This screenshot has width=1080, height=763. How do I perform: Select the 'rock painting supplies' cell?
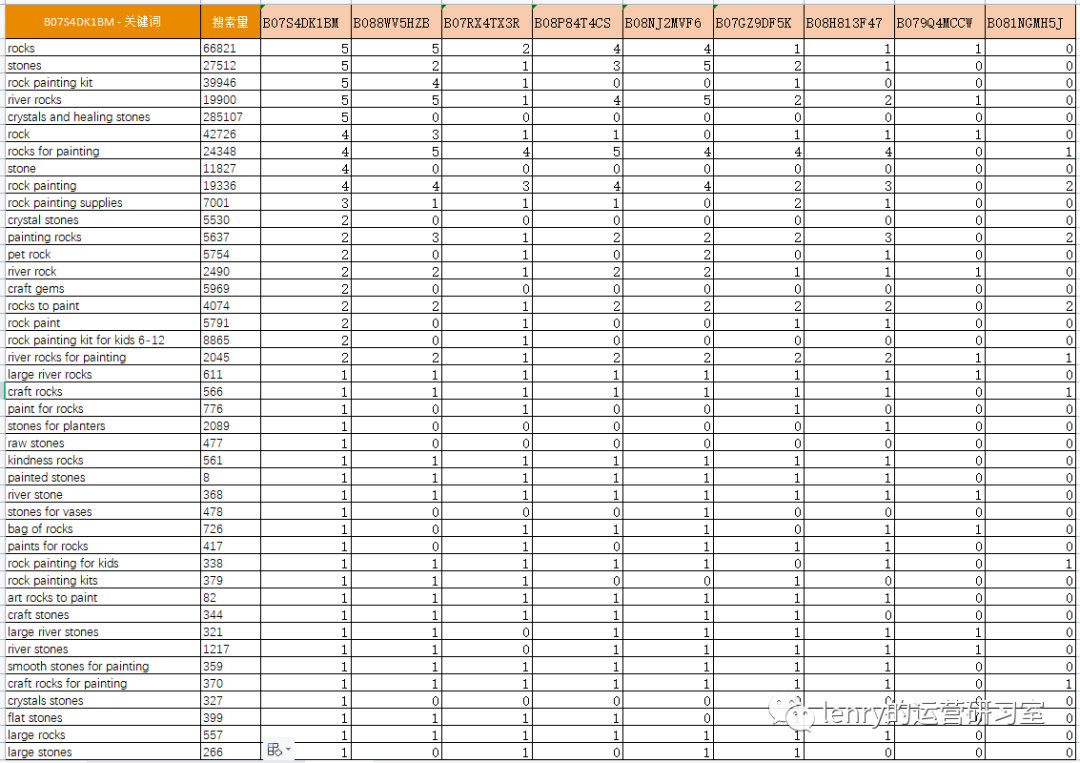click(103, 203)
